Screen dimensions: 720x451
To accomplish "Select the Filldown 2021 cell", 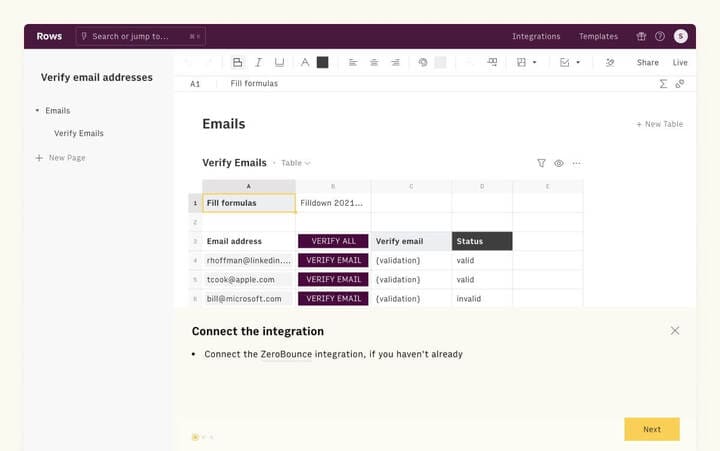I will coord(333,203).
